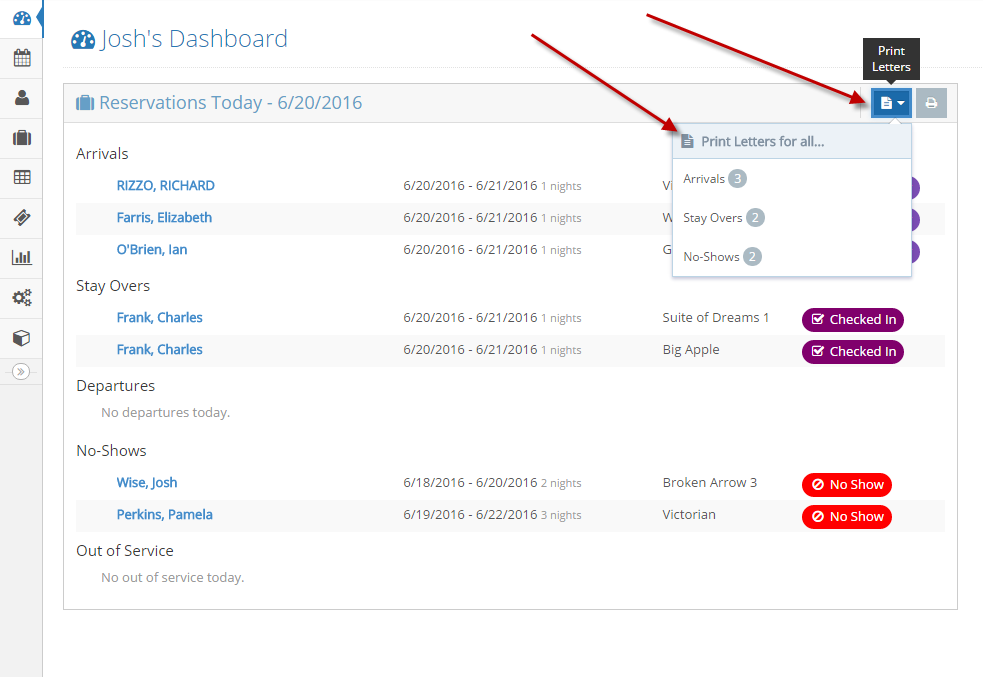The image size is (983, 677).
Task: Click the printer icon button
Action: pyautogui.click(x=931, y=103)
